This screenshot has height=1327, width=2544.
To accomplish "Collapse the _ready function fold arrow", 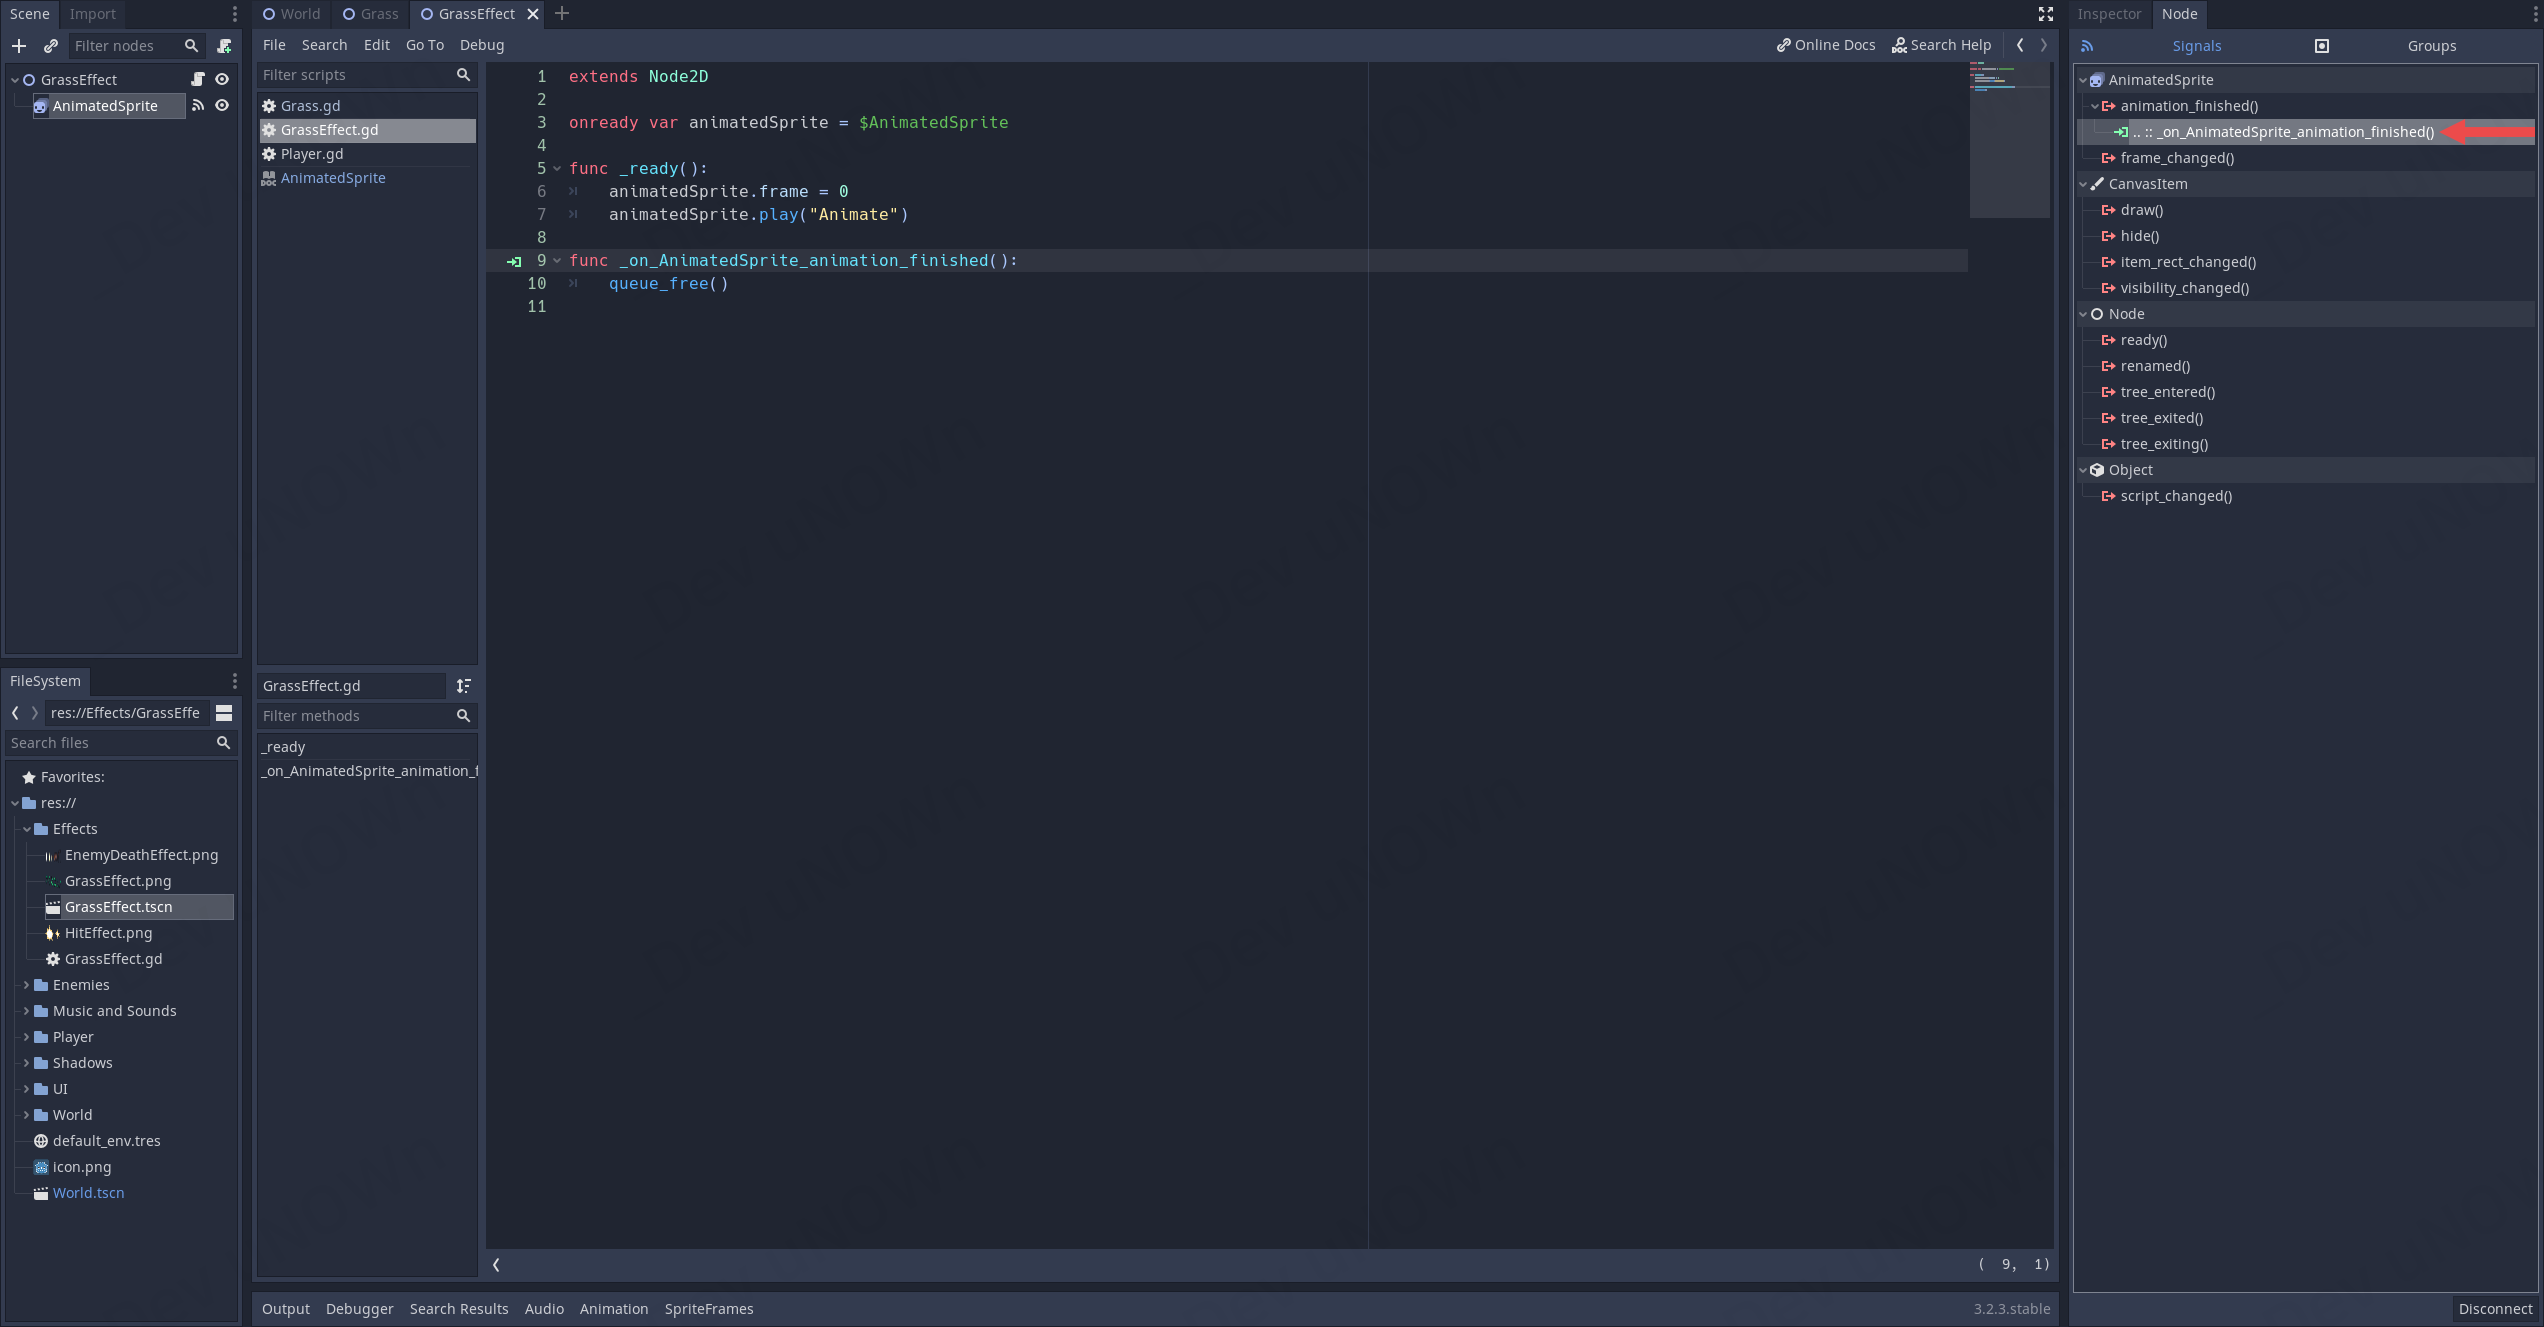I will click(557, 169).
